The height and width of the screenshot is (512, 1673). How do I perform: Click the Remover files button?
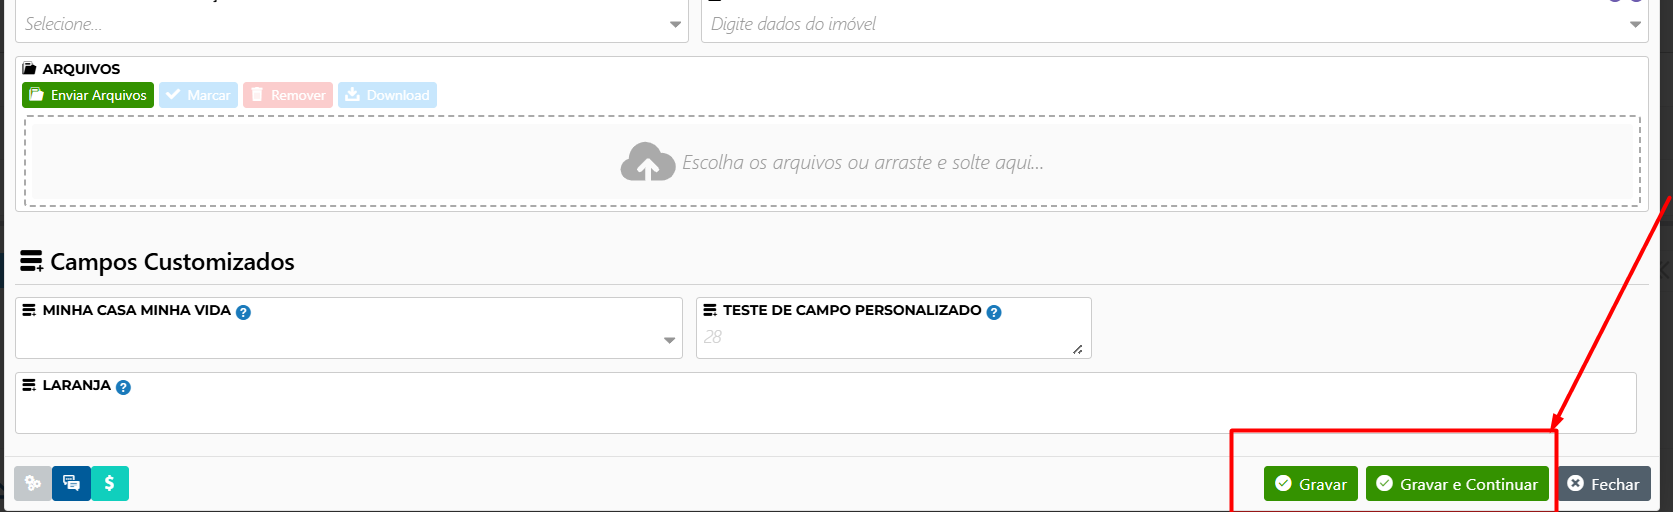(x=288, y=95)
